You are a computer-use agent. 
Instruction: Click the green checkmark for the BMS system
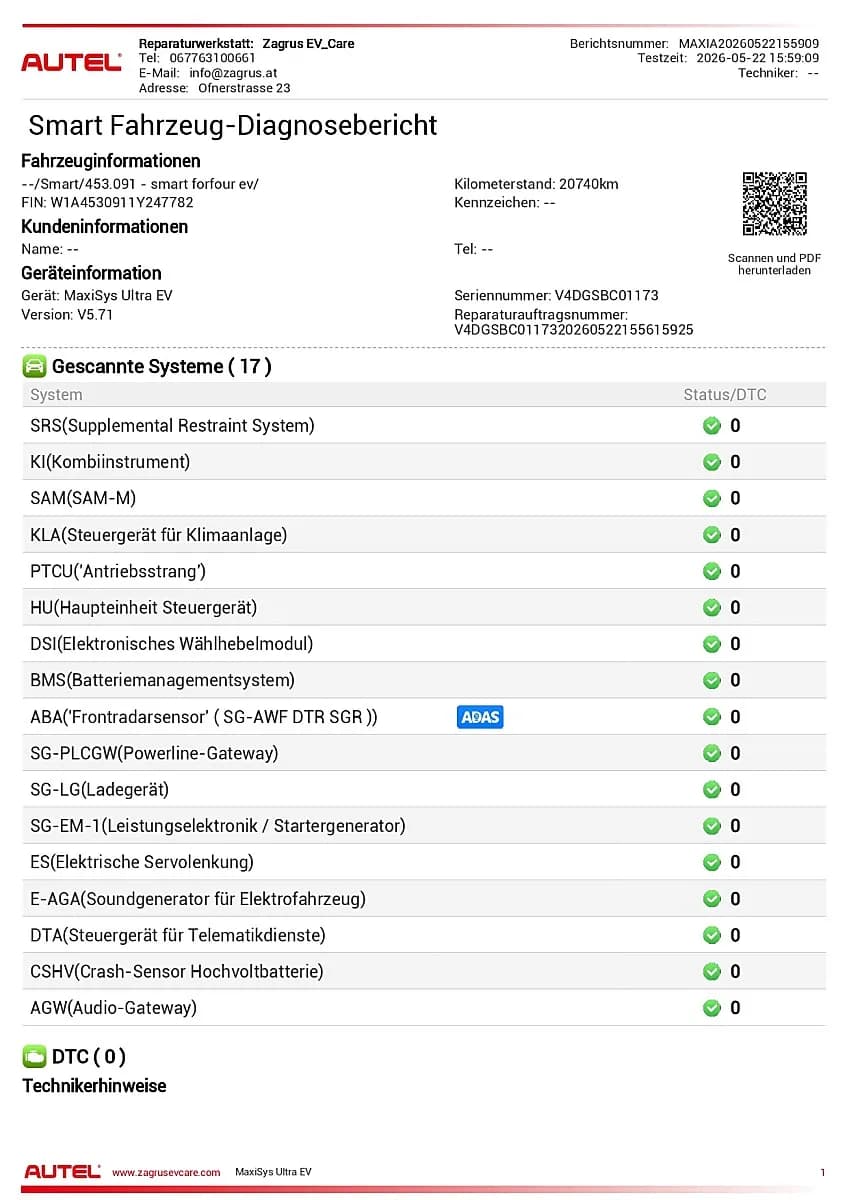click(712, 681)
